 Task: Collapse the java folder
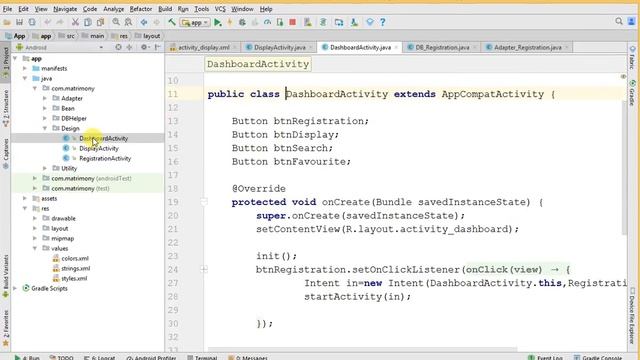[25, 78]
